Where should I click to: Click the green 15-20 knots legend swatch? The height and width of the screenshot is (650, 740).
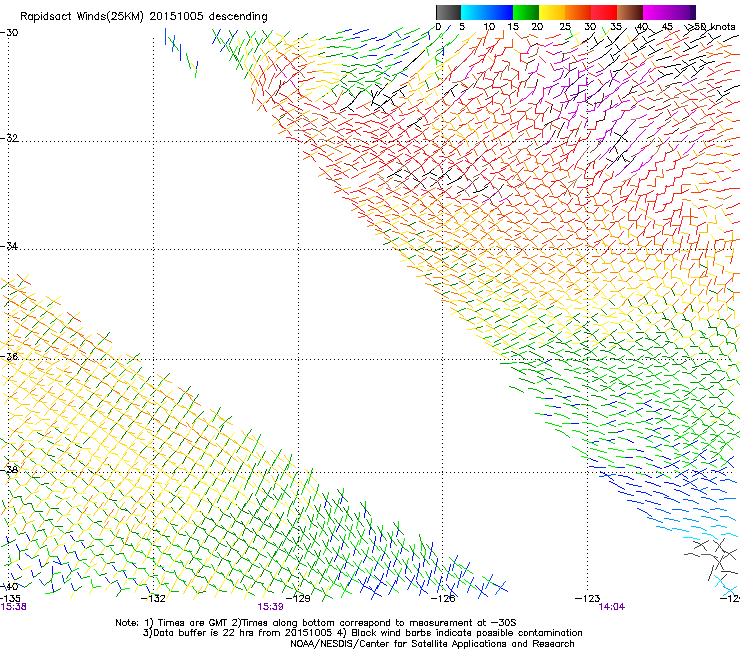(526, 12)
